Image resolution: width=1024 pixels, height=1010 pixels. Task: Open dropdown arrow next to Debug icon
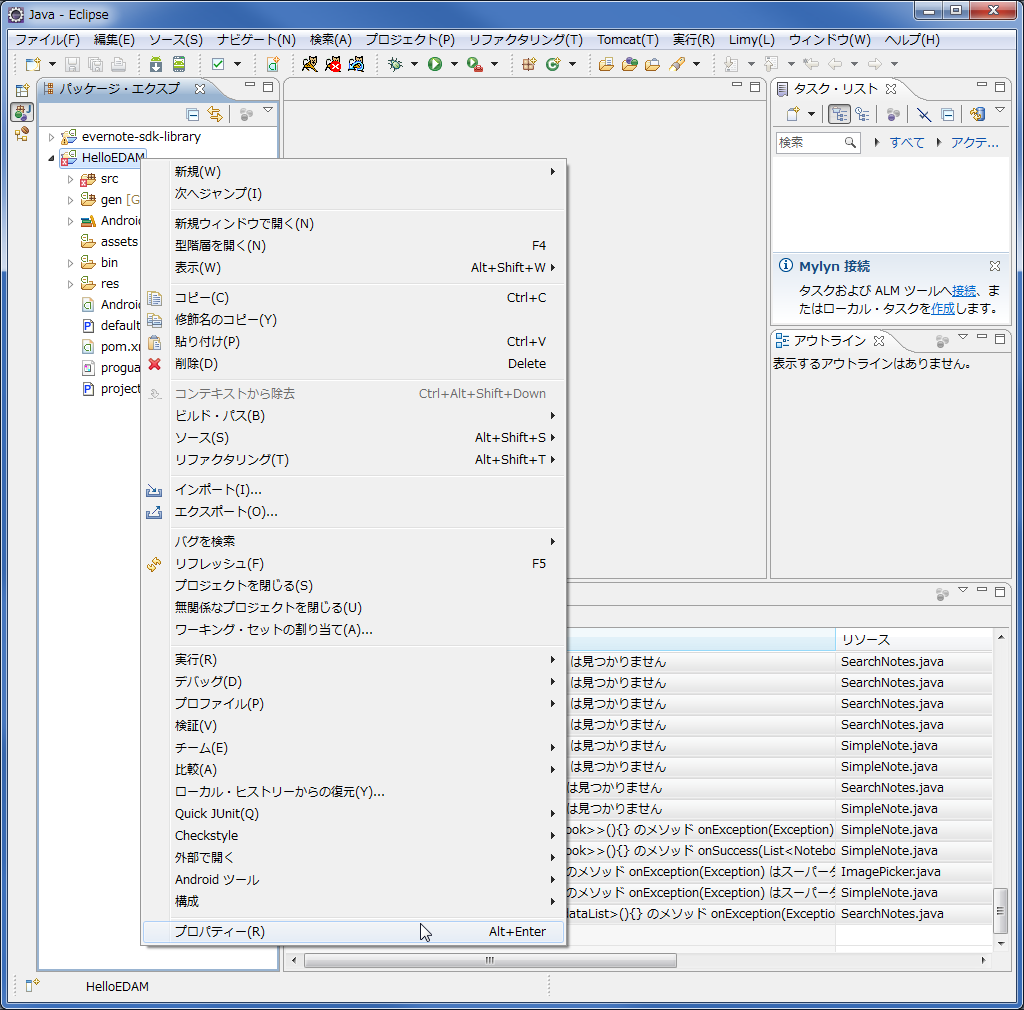point(414,64)
